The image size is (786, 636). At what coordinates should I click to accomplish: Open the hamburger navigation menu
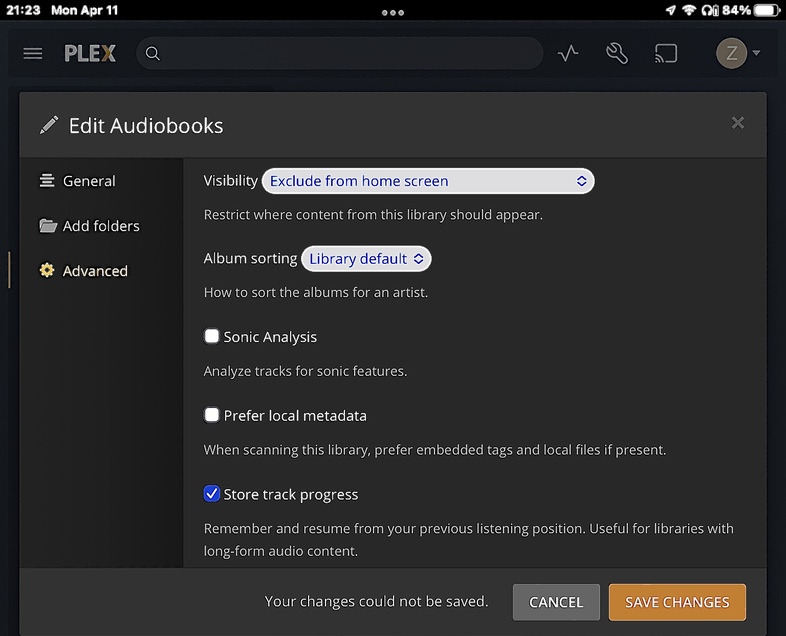pyautogui.click(x=33, y=53)
